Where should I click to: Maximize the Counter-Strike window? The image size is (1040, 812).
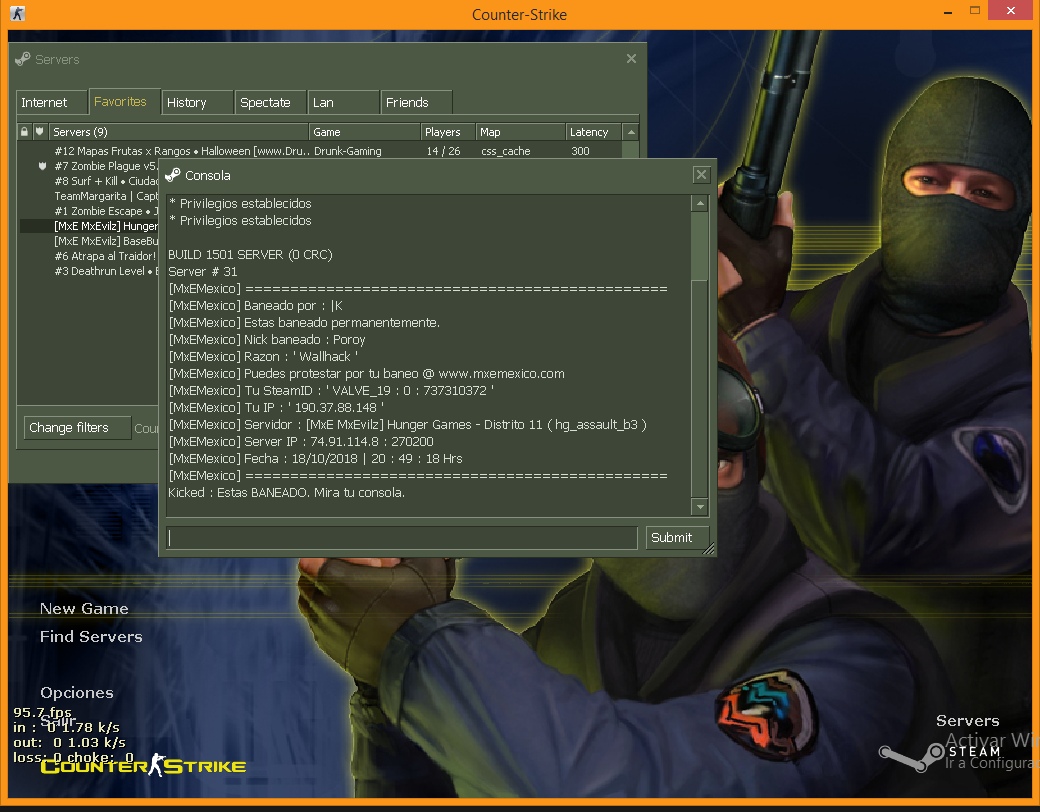974,11
